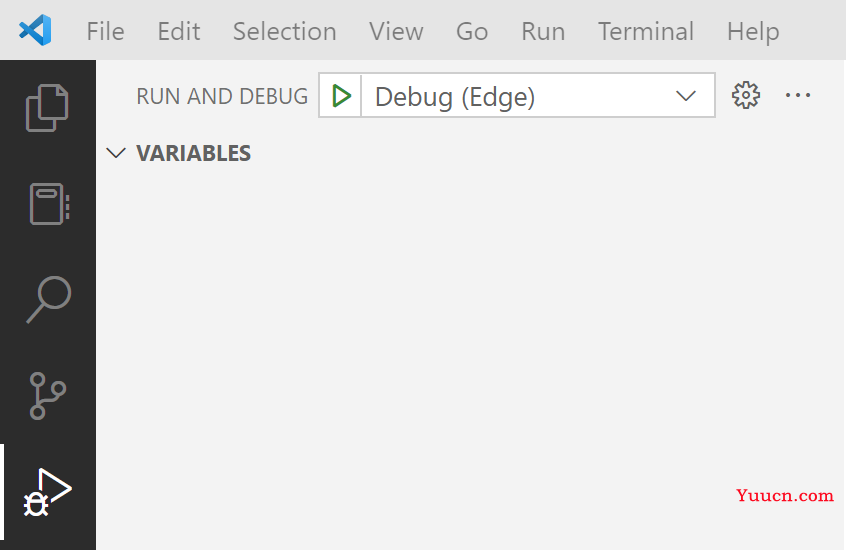The image size is (846, 550).
Task: Open the Terminal menu
Action: click(x=646, y=31)
